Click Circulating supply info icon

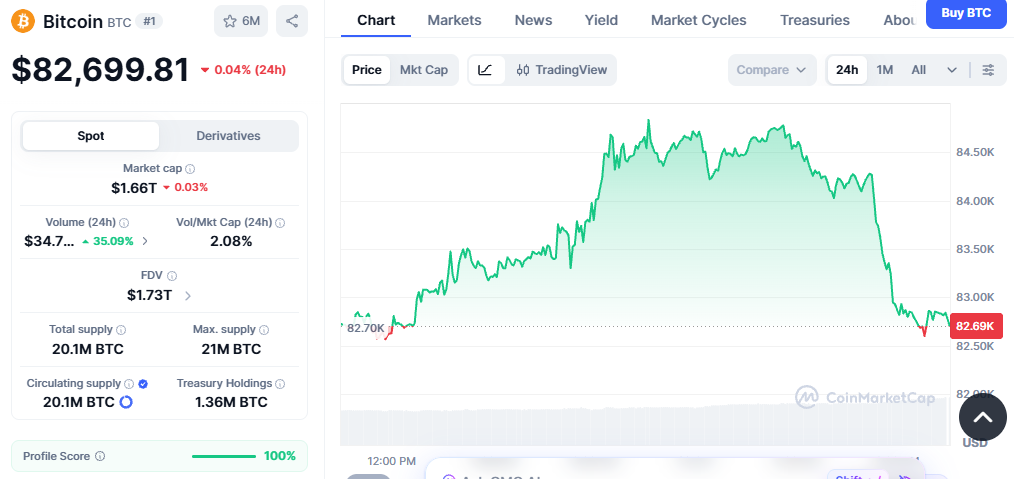pyautogui.click(x=129, y=383)
